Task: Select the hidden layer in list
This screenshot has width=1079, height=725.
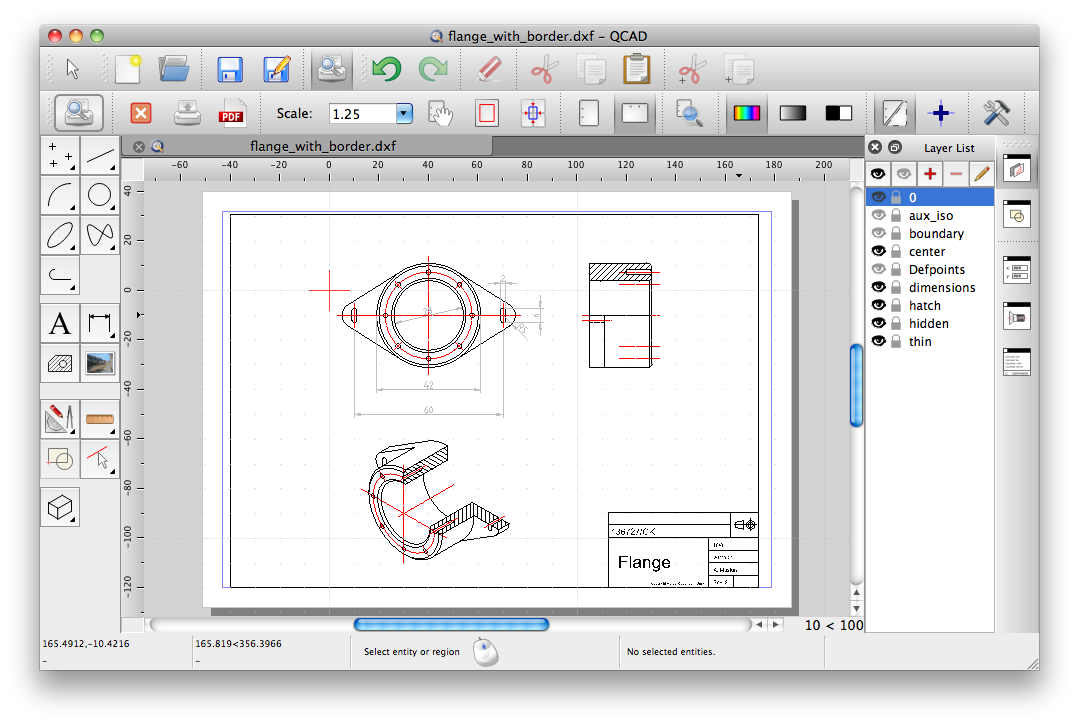Action: pyautogui.click(x=929, y=324)
